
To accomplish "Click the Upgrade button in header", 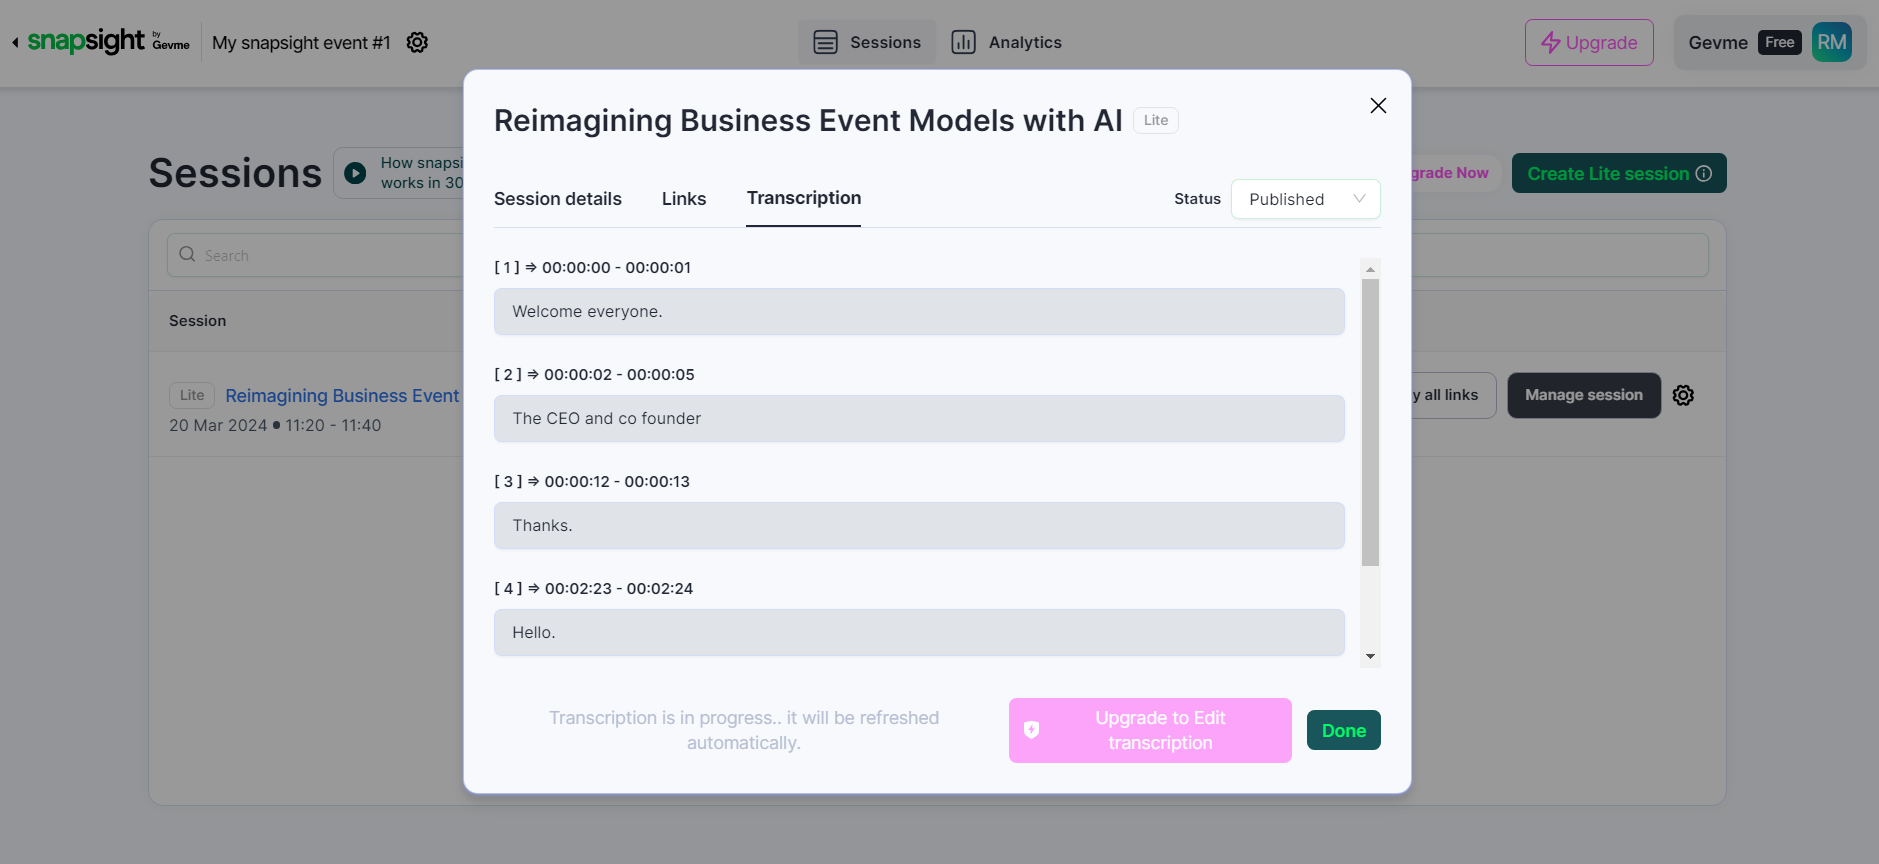I will (x=1588, y=43).
